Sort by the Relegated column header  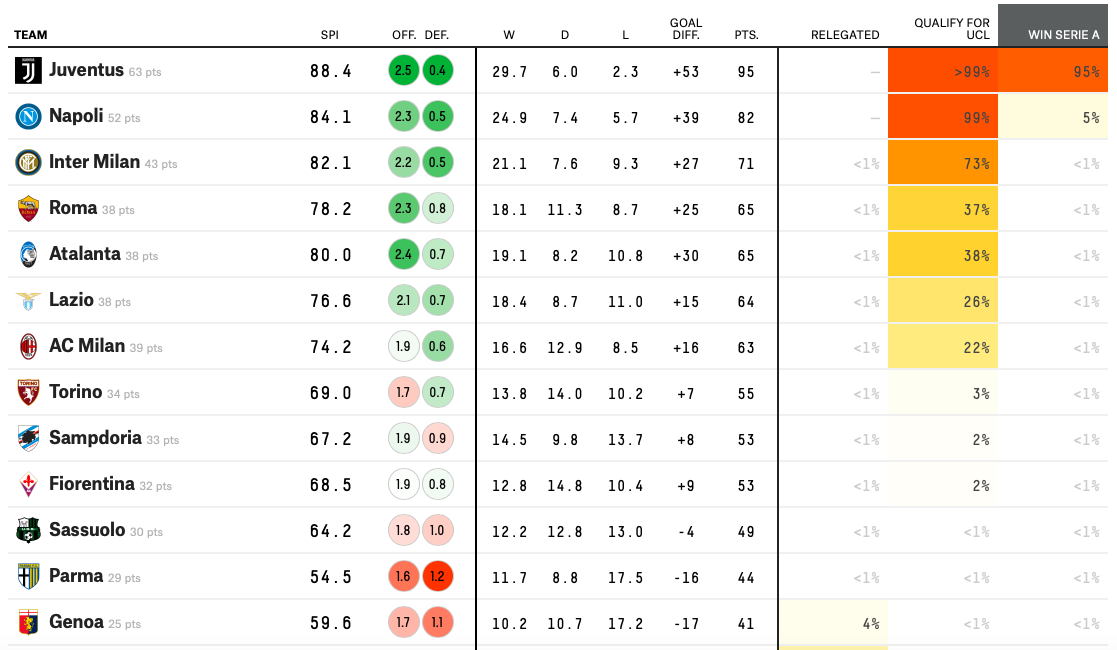(845, 35)
